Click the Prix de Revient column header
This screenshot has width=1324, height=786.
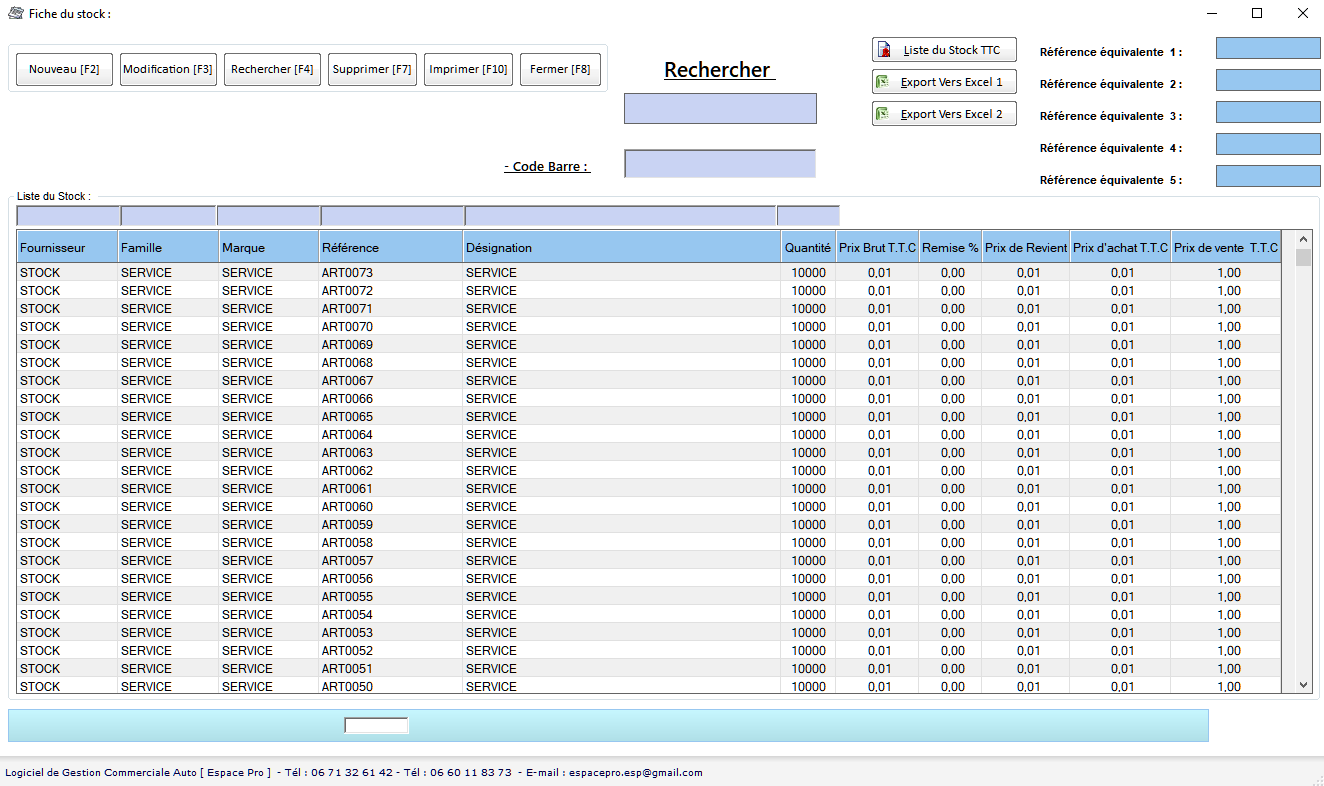pos(1026,248)
